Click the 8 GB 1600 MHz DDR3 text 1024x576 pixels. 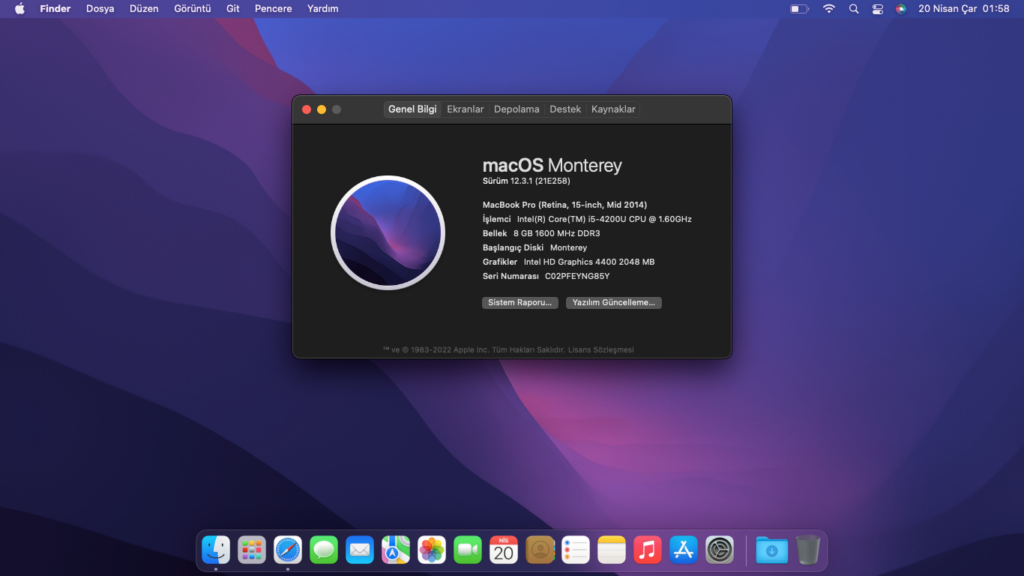pyautogui.click(x=556, y=233)
